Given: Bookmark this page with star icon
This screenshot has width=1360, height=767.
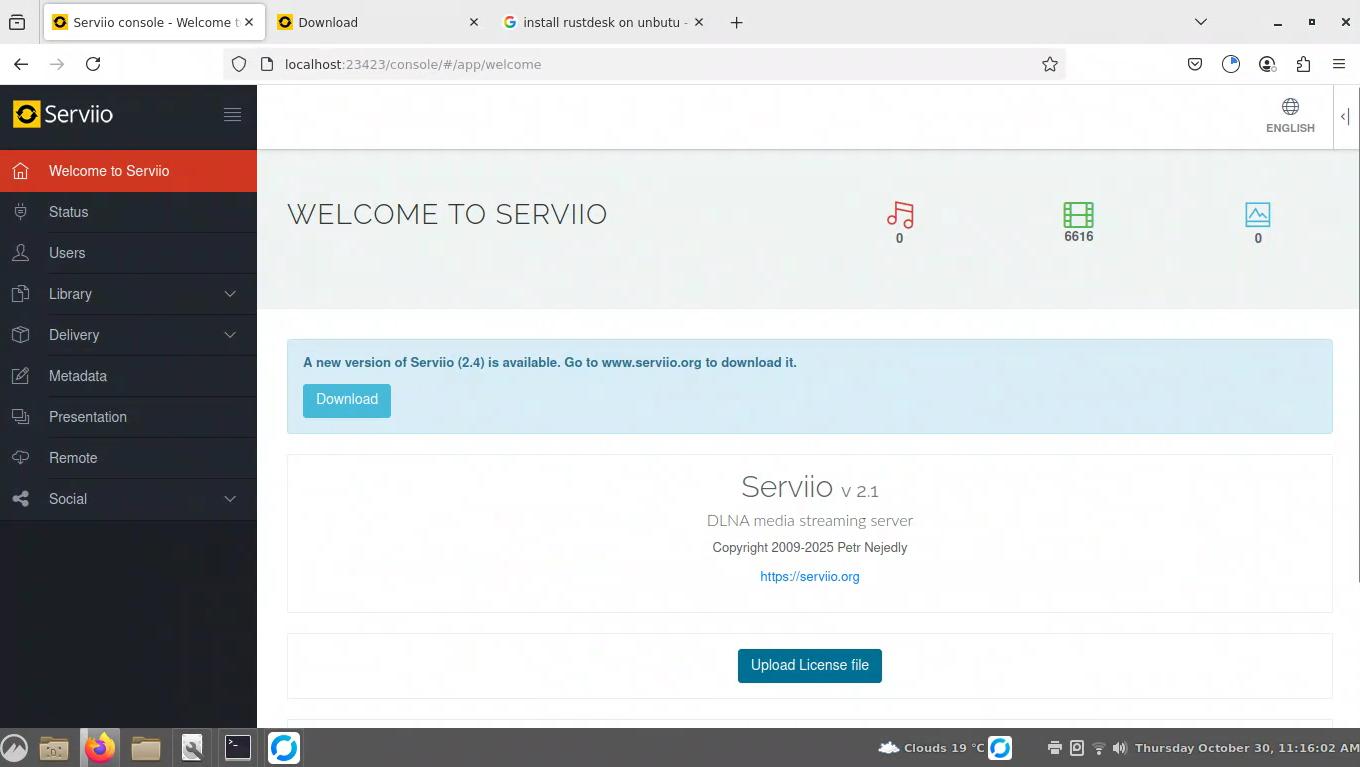Looking at the screenshot, I should point(1049,64).
